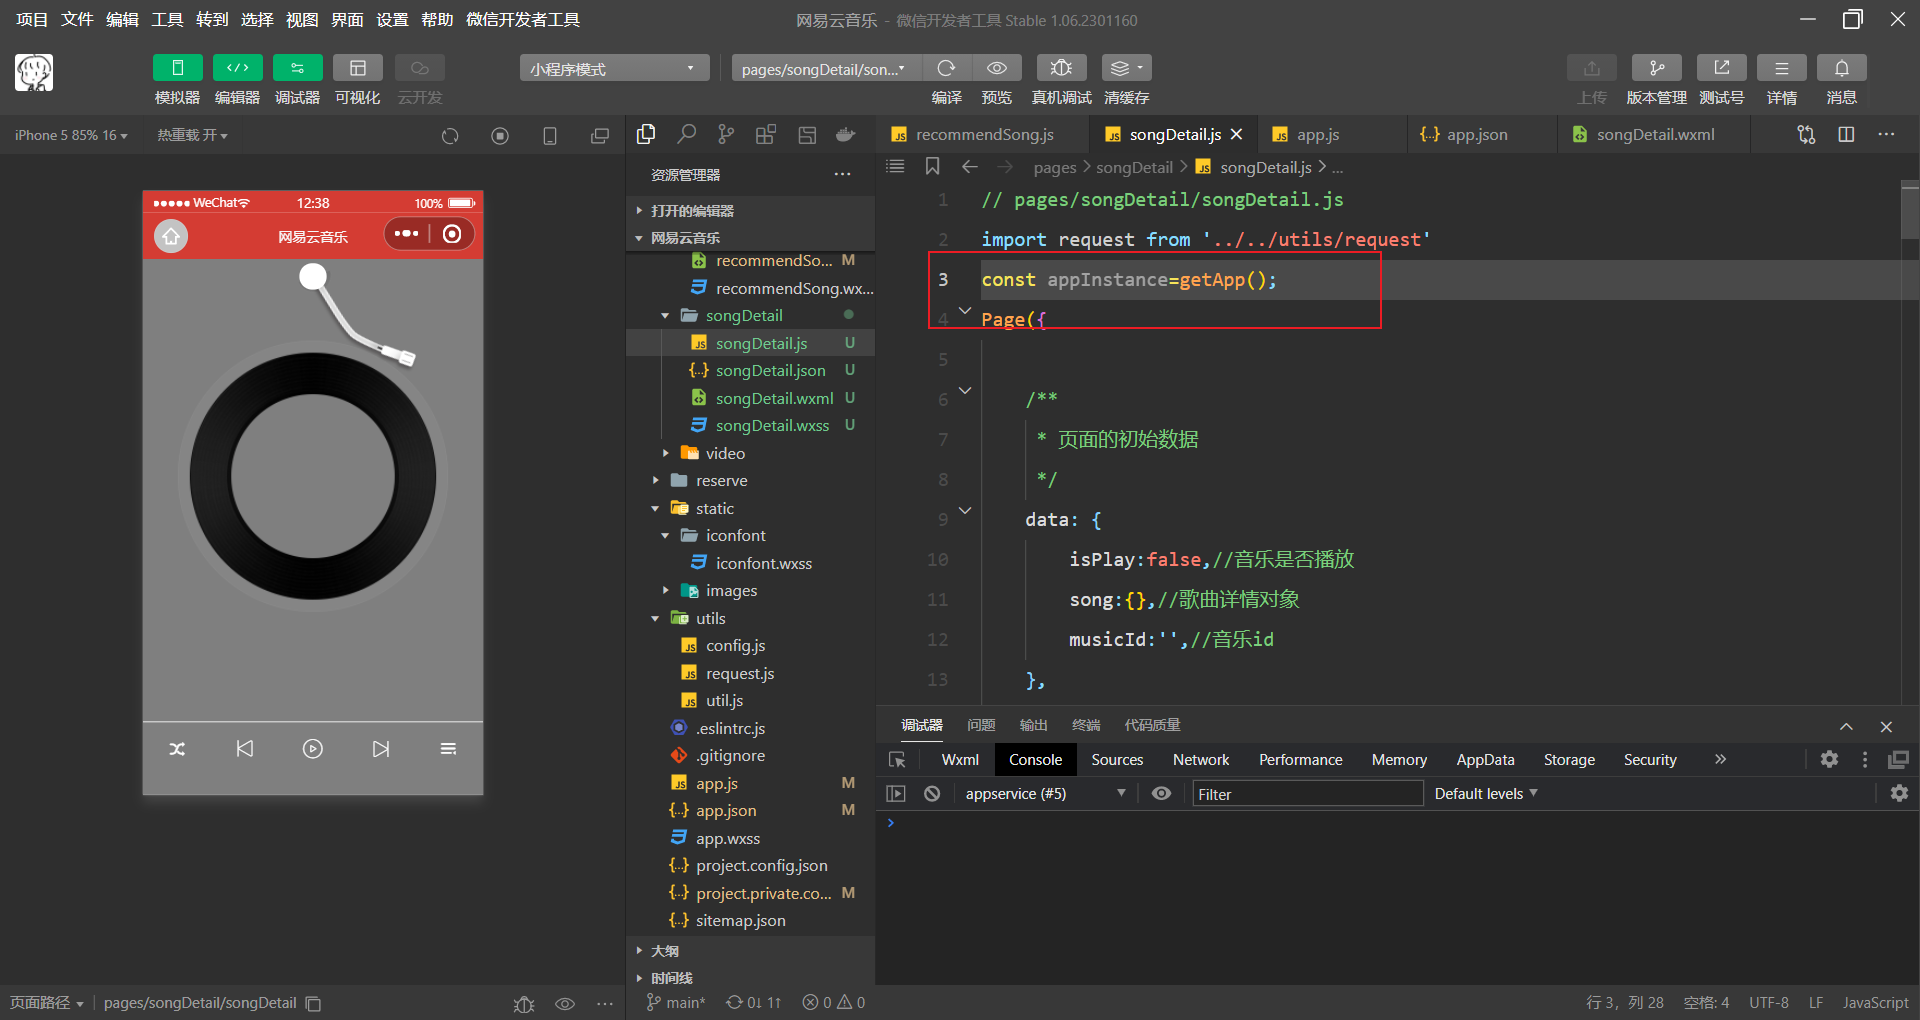Click the 预览 preview eye icon
The height and width of the screenshot is (1020, 1920).
click(996, 68)
